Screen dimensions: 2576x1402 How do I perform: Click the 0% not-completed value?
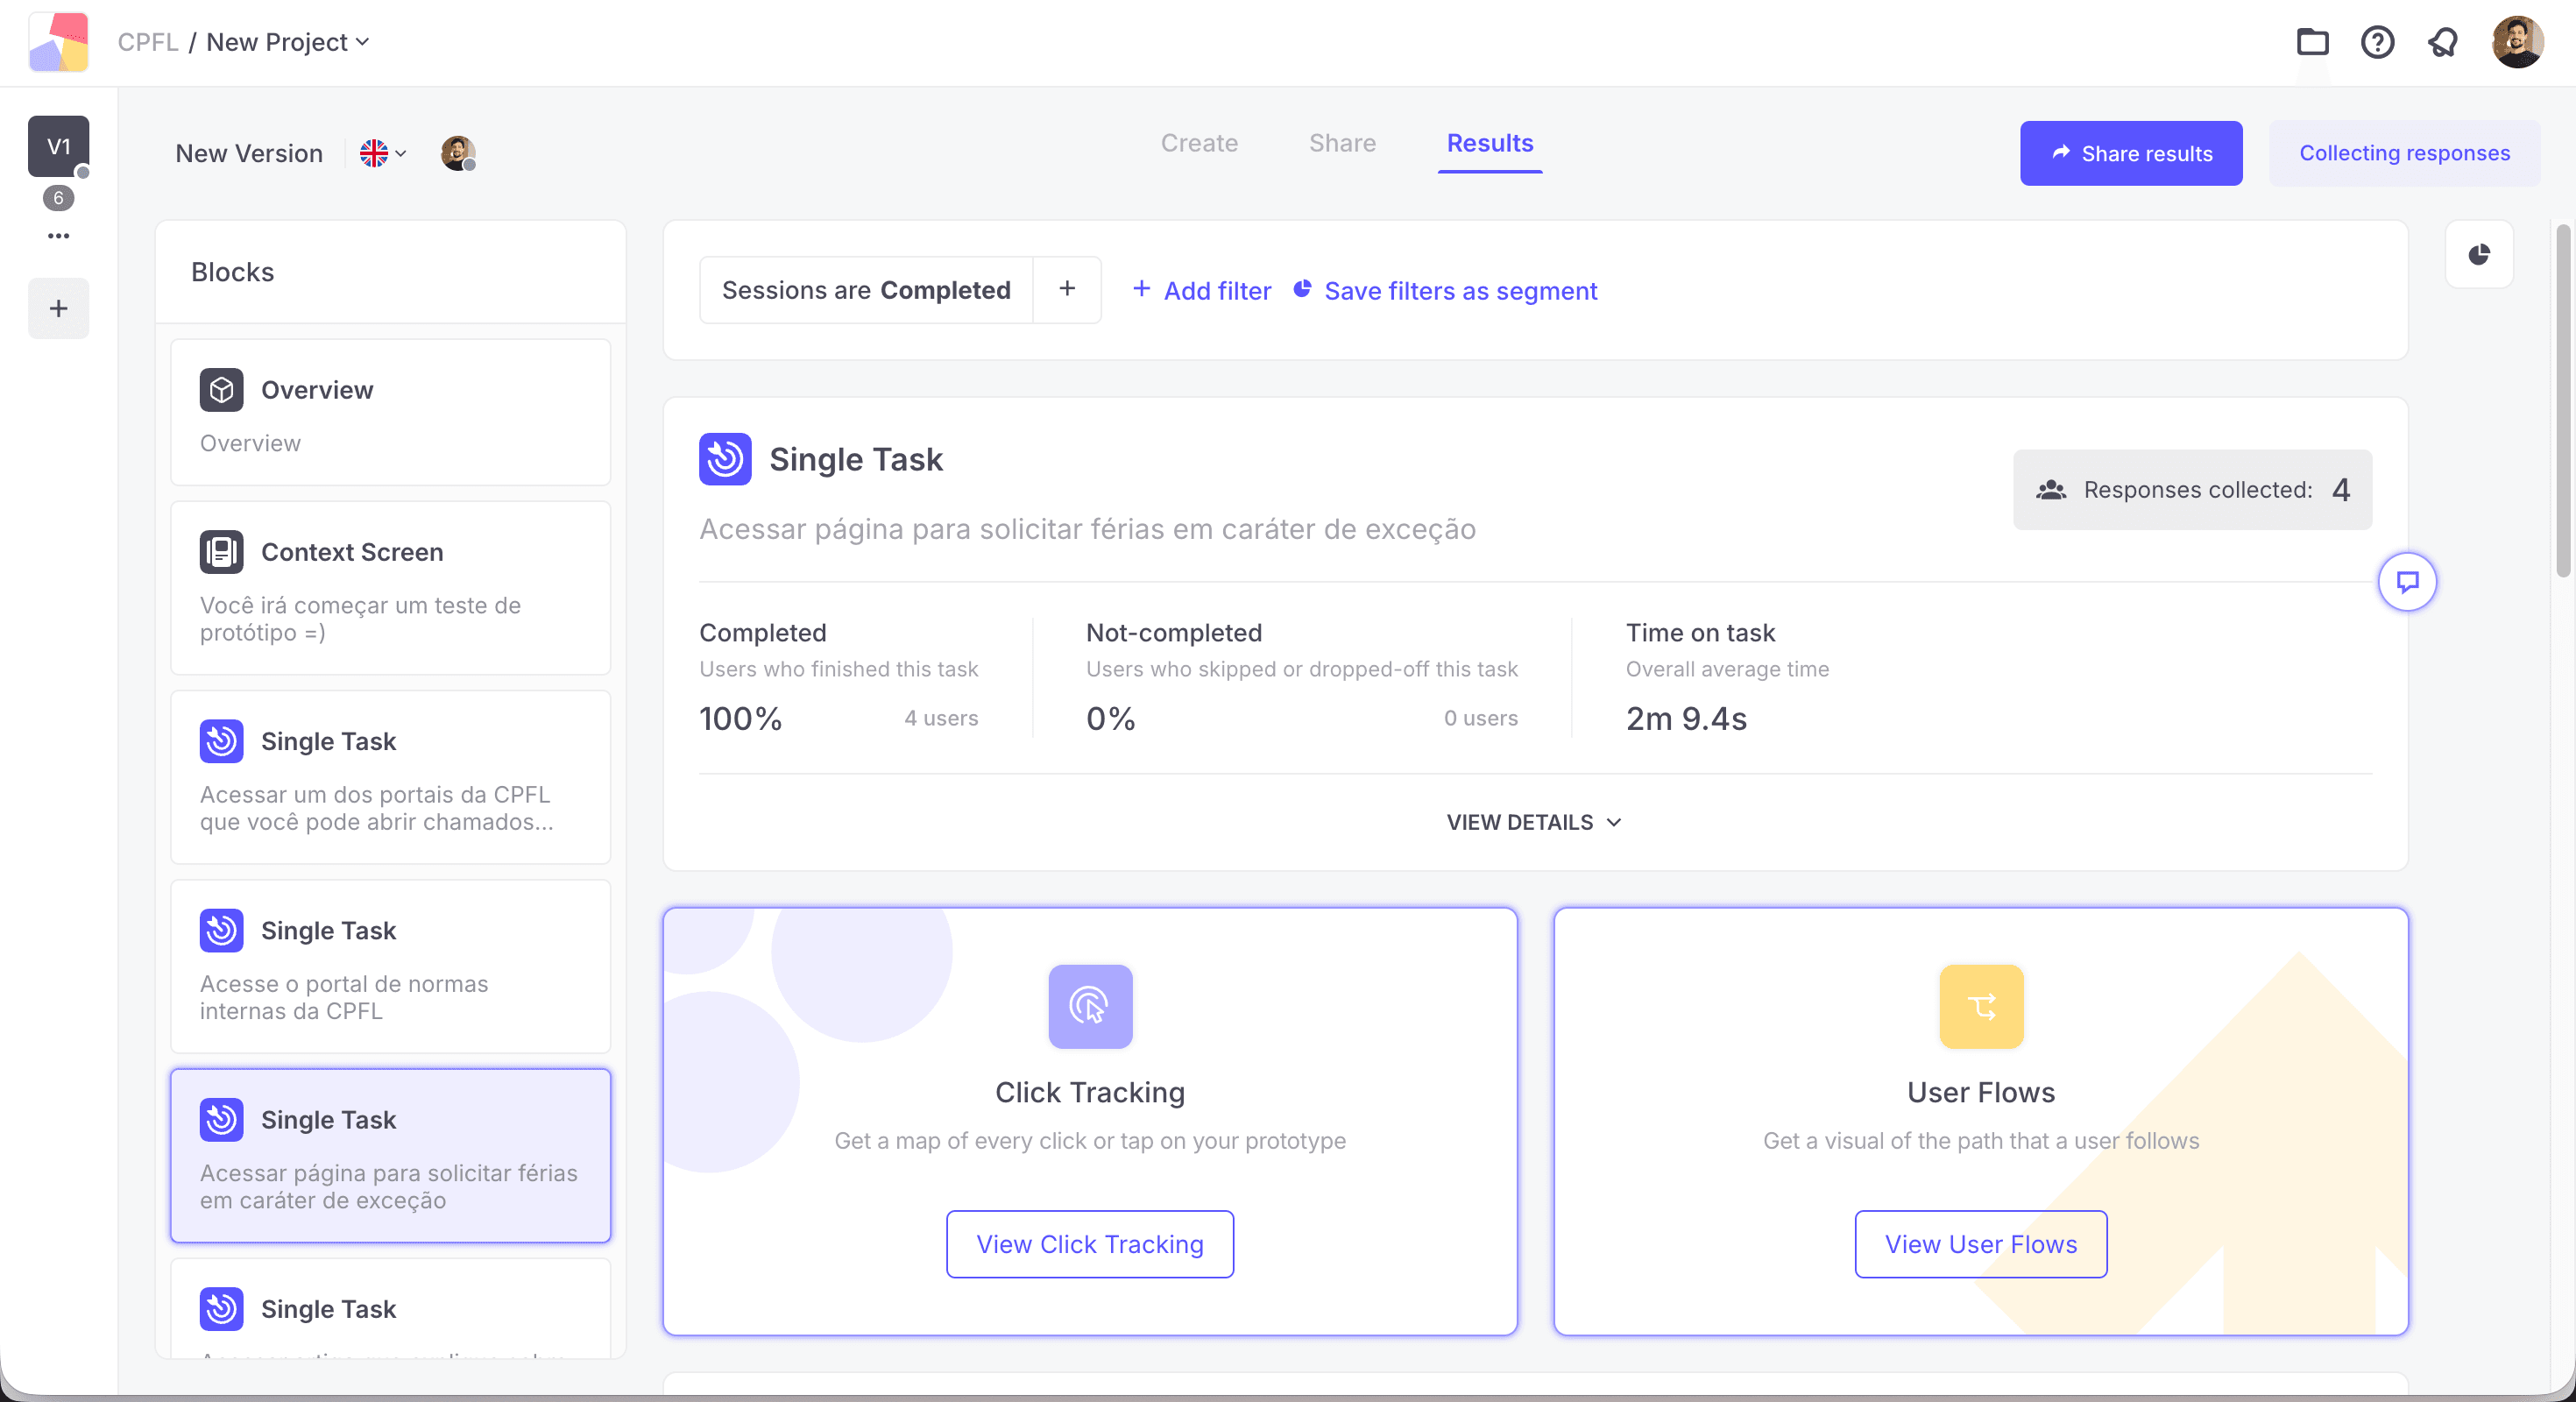point(1110,718)
